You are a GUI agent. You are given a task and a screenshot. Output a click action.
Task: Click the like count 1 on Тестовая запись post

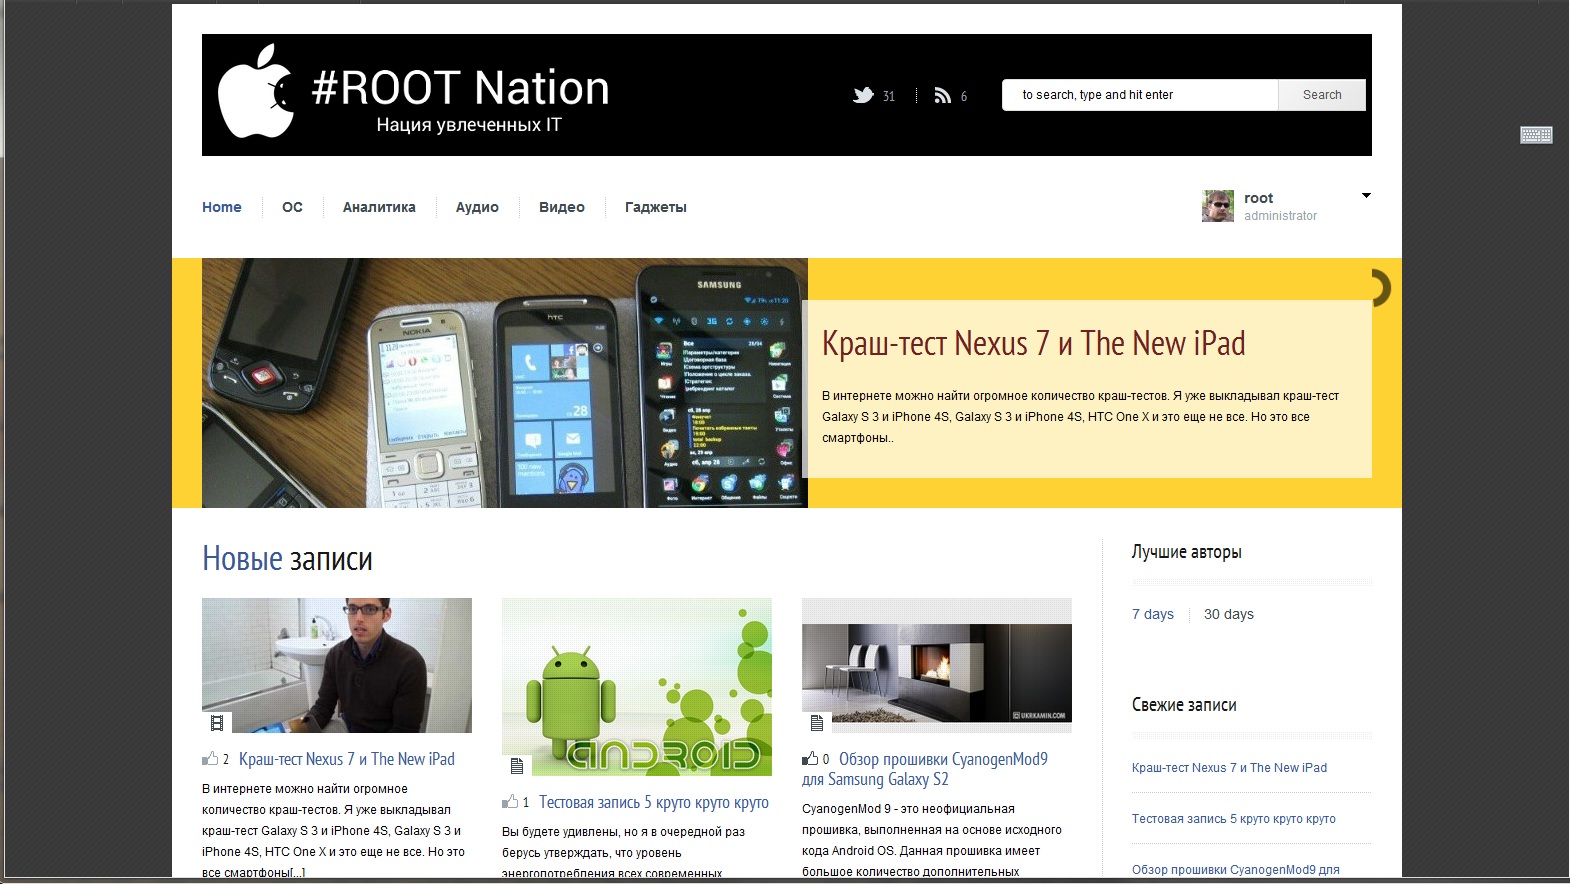526,803
